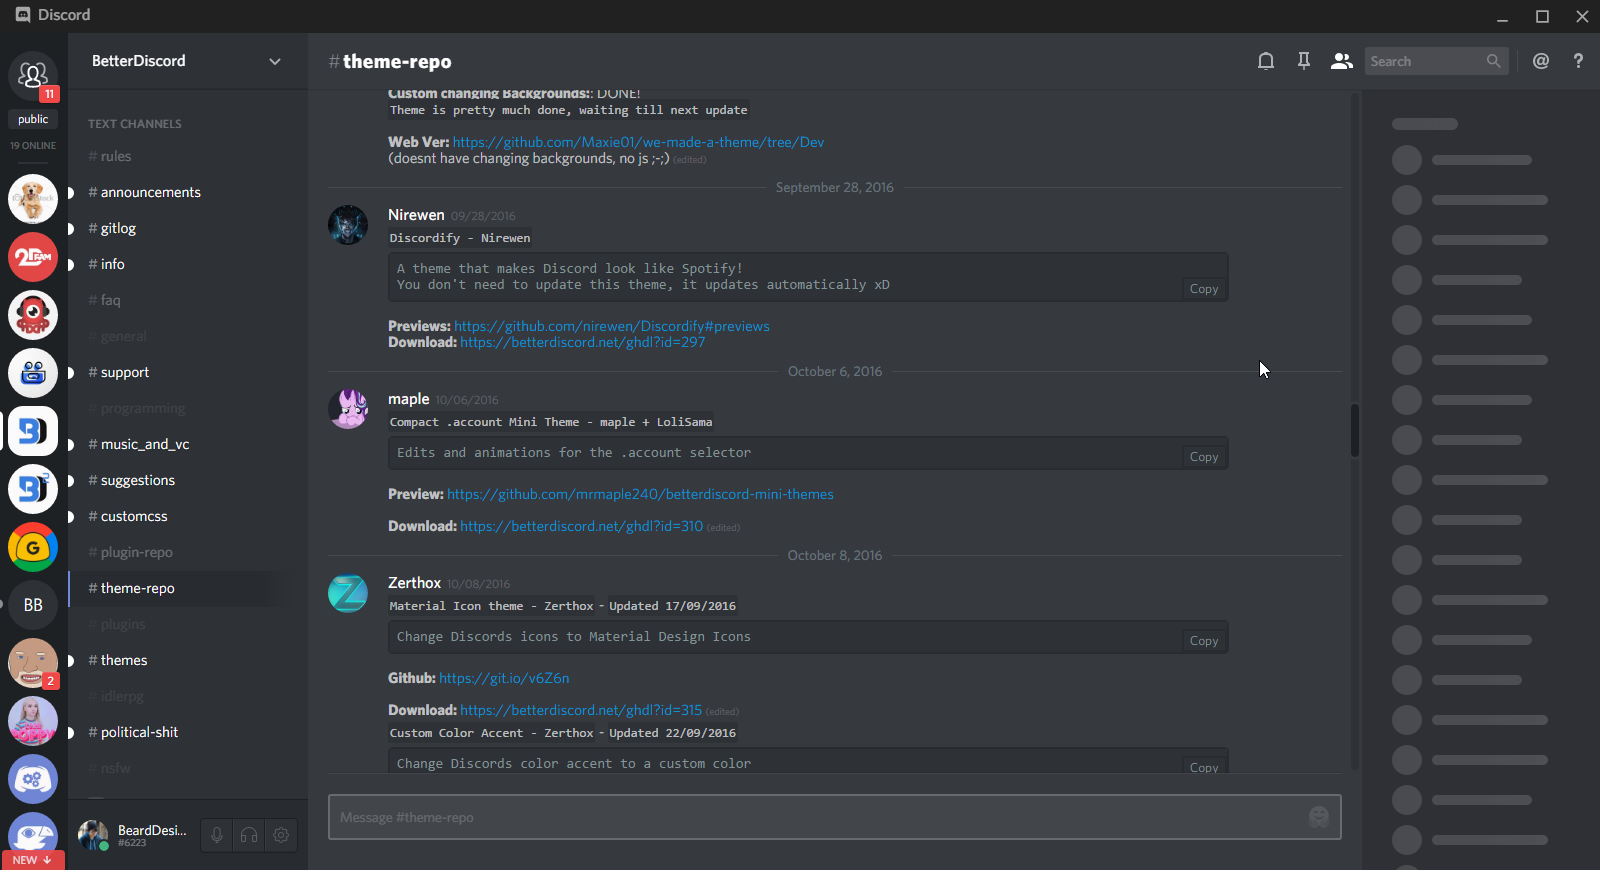Open the Discordify previews link
Image resolution: width=1600 pixels, height=870 pixels.
(x=612, y=326)
